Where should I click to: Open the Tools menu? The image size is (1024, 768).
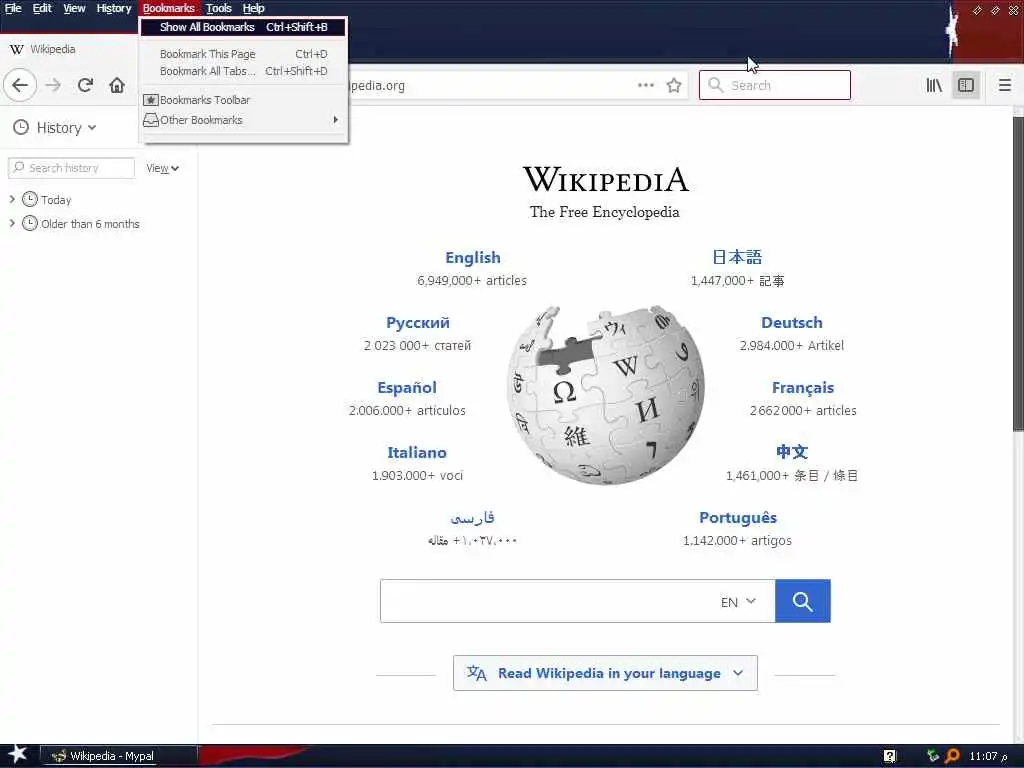pyautogui.click(x=219, y=8)
